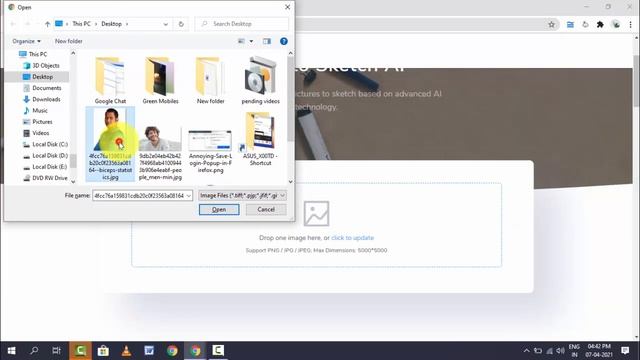Click the sync extension icon in Chrome toolbar
640x360 pixels.
coord(585,24)
